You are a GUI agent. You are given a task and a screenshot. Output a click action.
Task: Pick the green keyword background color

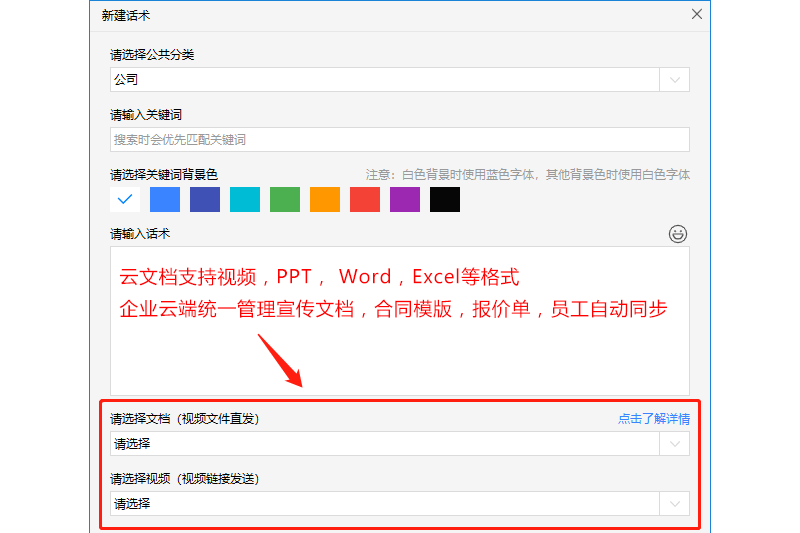pos(285,199)
